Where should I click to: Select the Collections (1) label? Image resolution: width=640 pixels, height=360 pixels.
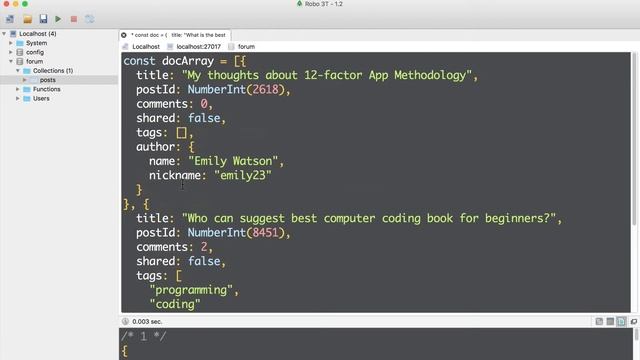53,71
